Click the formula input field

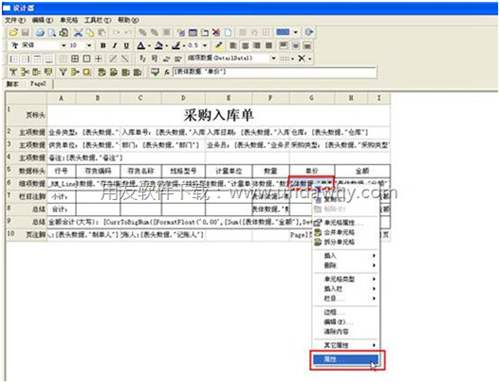274,72
